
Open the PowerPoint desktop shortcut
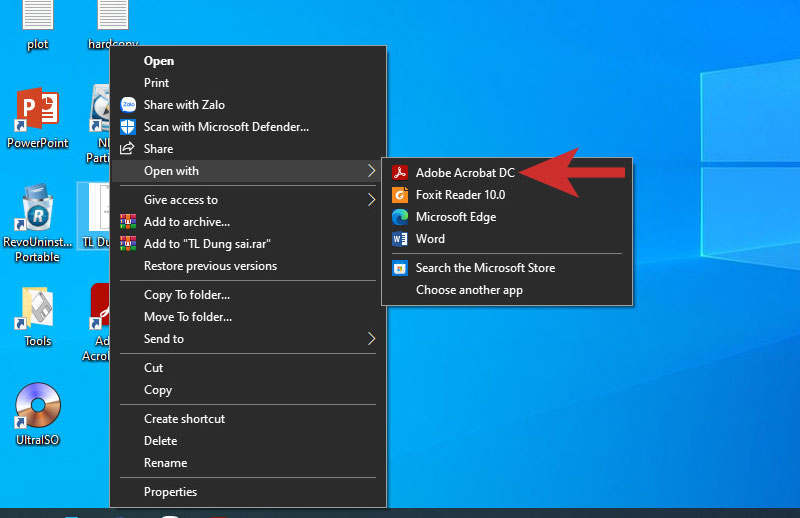coord(38,110)
